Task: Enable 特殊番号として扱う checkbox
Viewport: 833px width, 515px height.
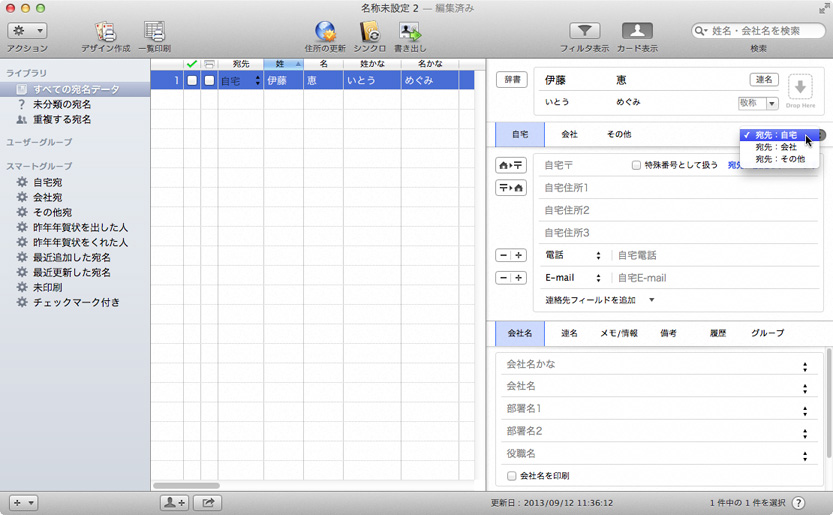Action: (x=636, y=165)
